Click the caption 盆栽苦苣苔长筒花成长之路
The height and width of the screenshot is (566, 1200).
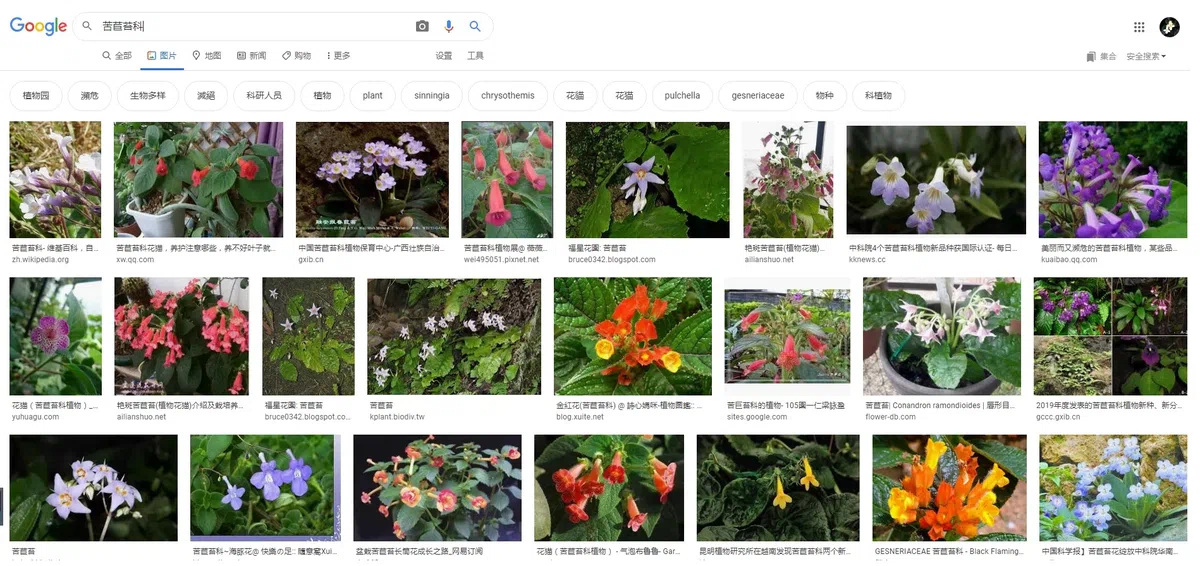419,551
